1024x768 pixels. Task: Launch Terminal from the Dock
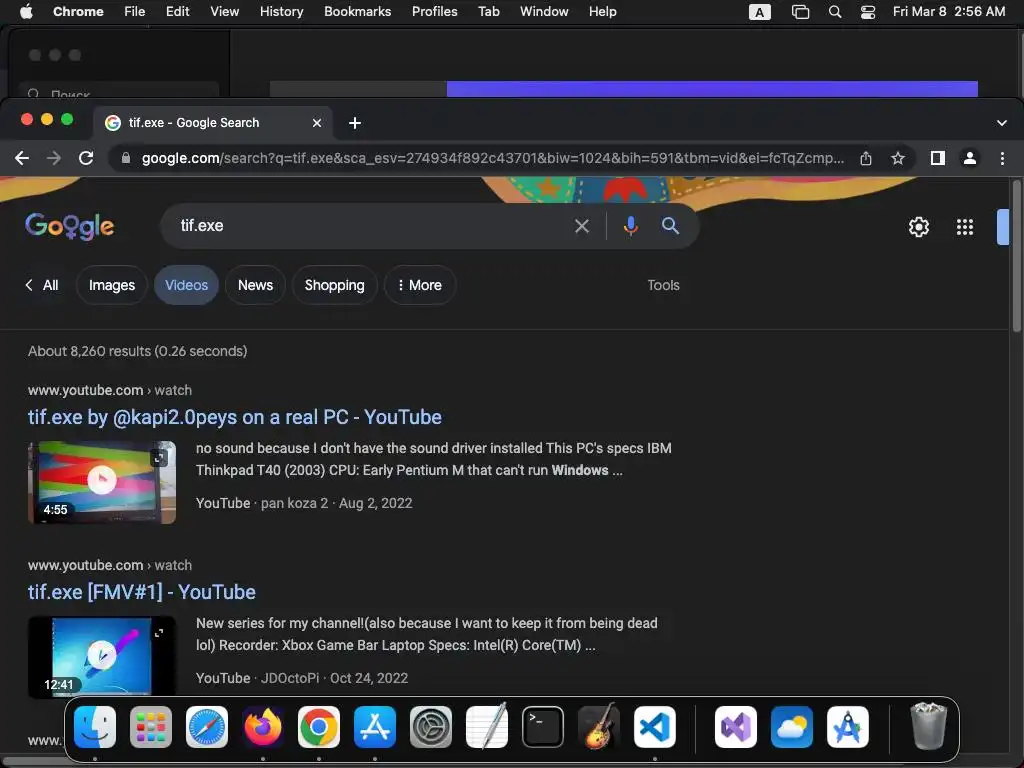tap(543, 727)
